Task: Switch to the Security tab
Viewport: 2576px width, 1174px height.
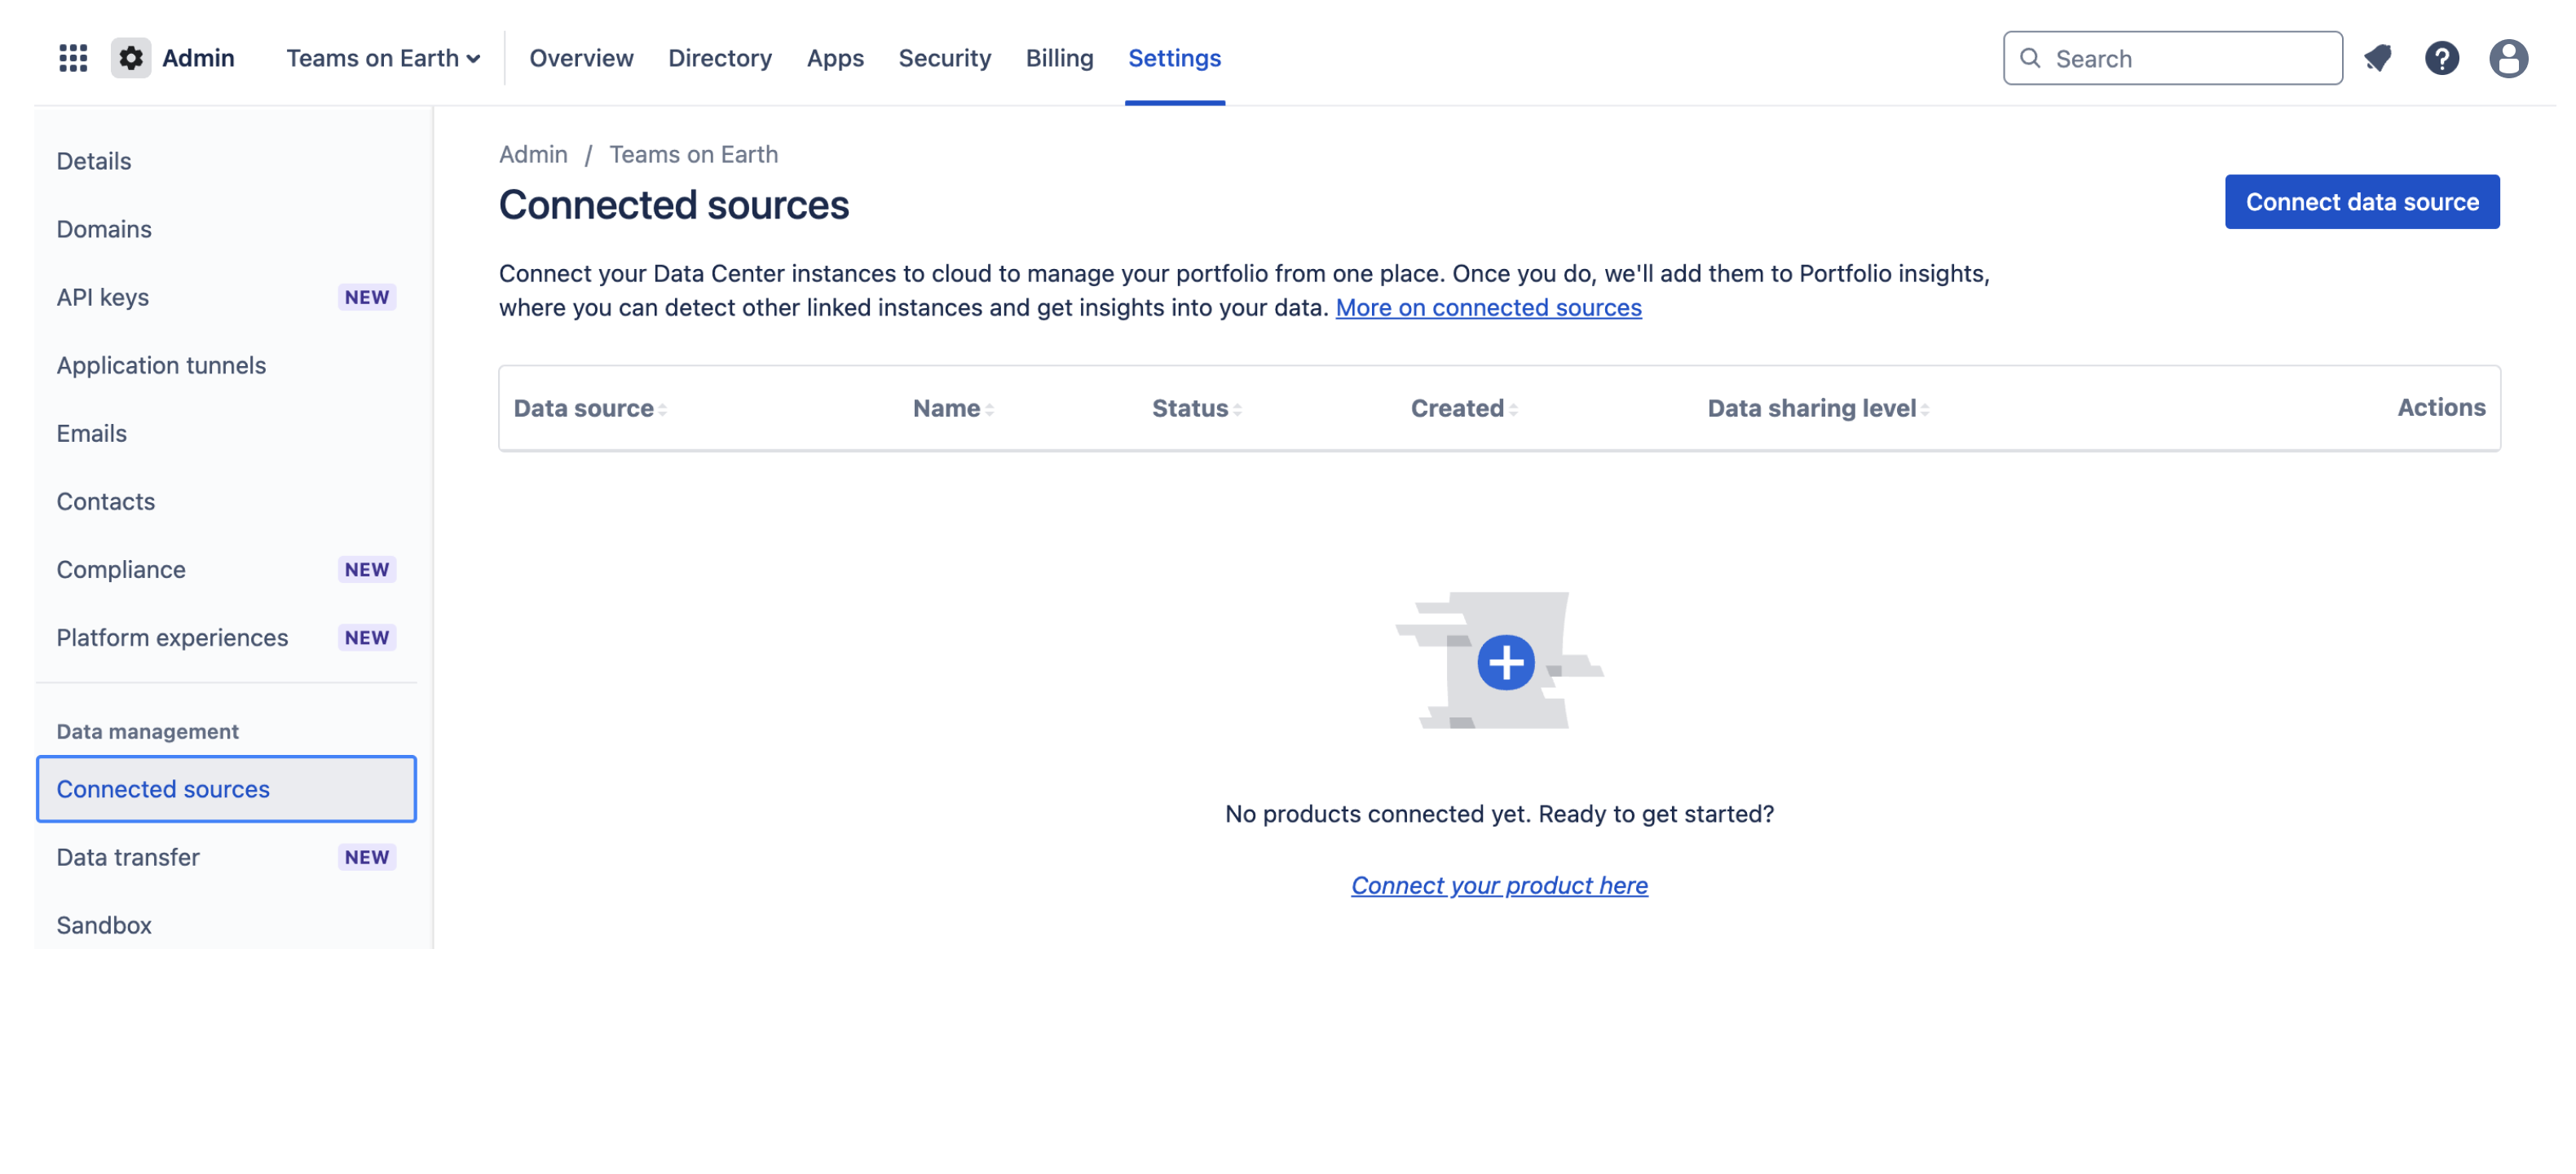Action: pos(945,58)
